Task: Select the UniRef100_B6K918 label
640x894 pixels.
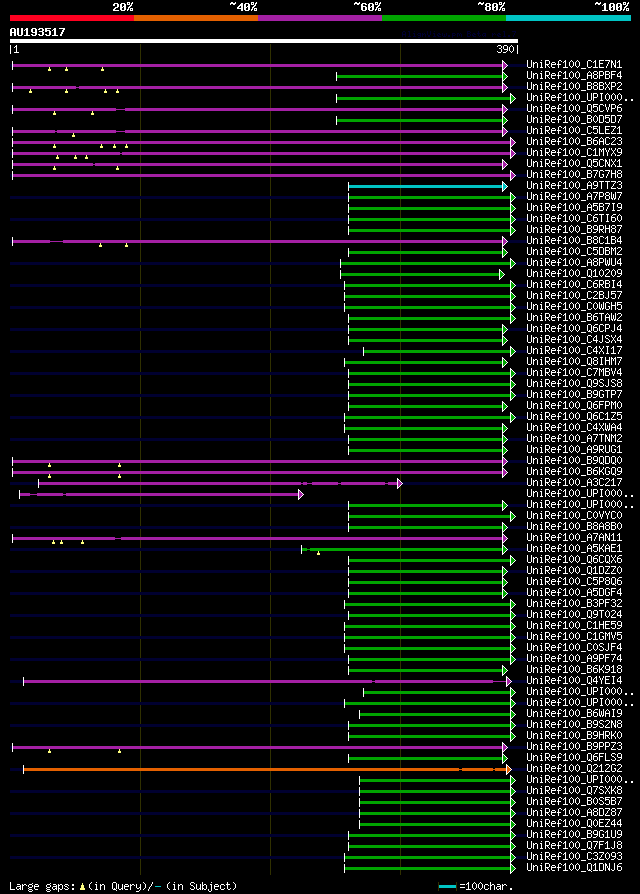Action: (574, 669)
